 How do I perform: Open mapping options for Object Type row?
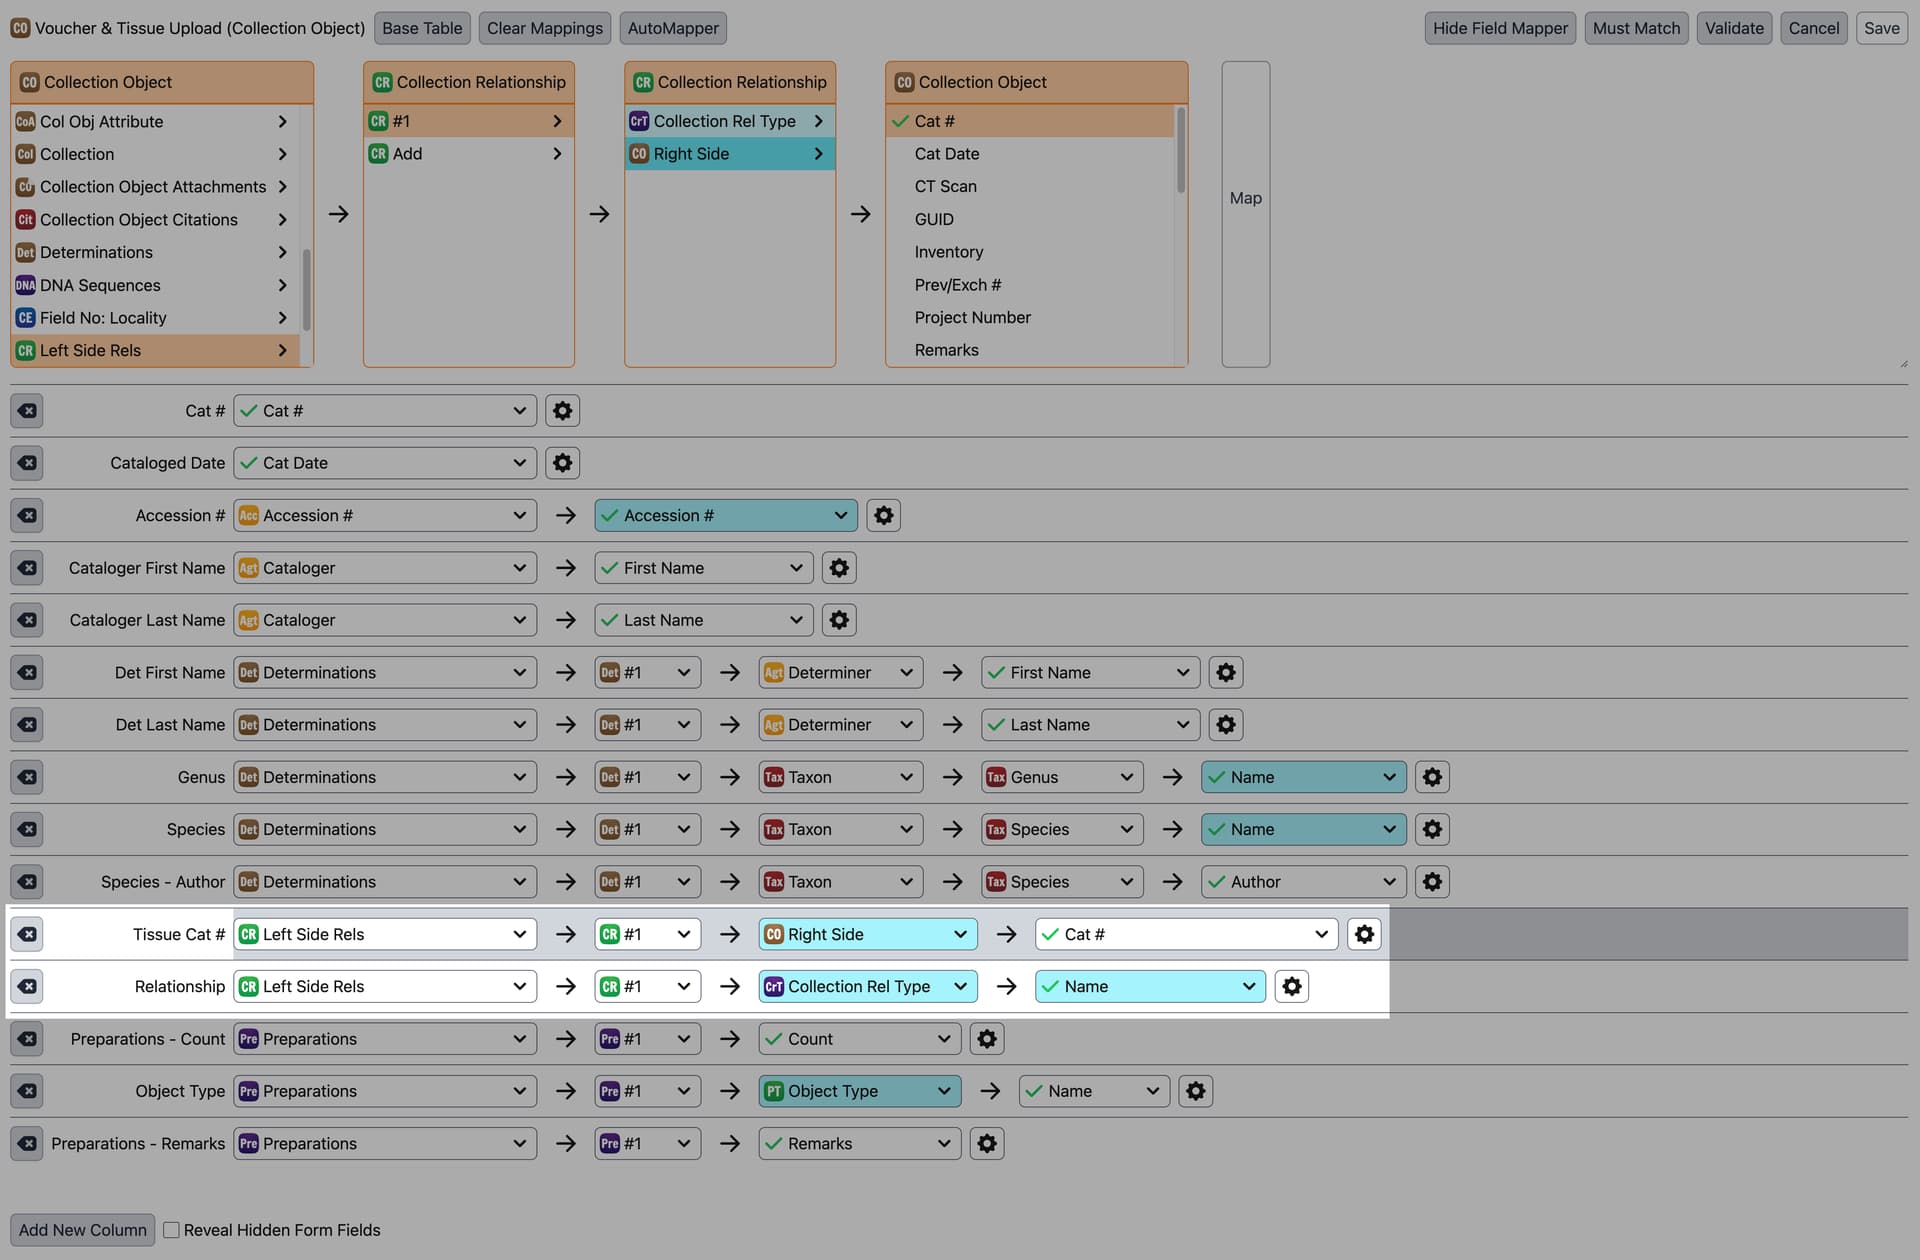(1195, 1091)
